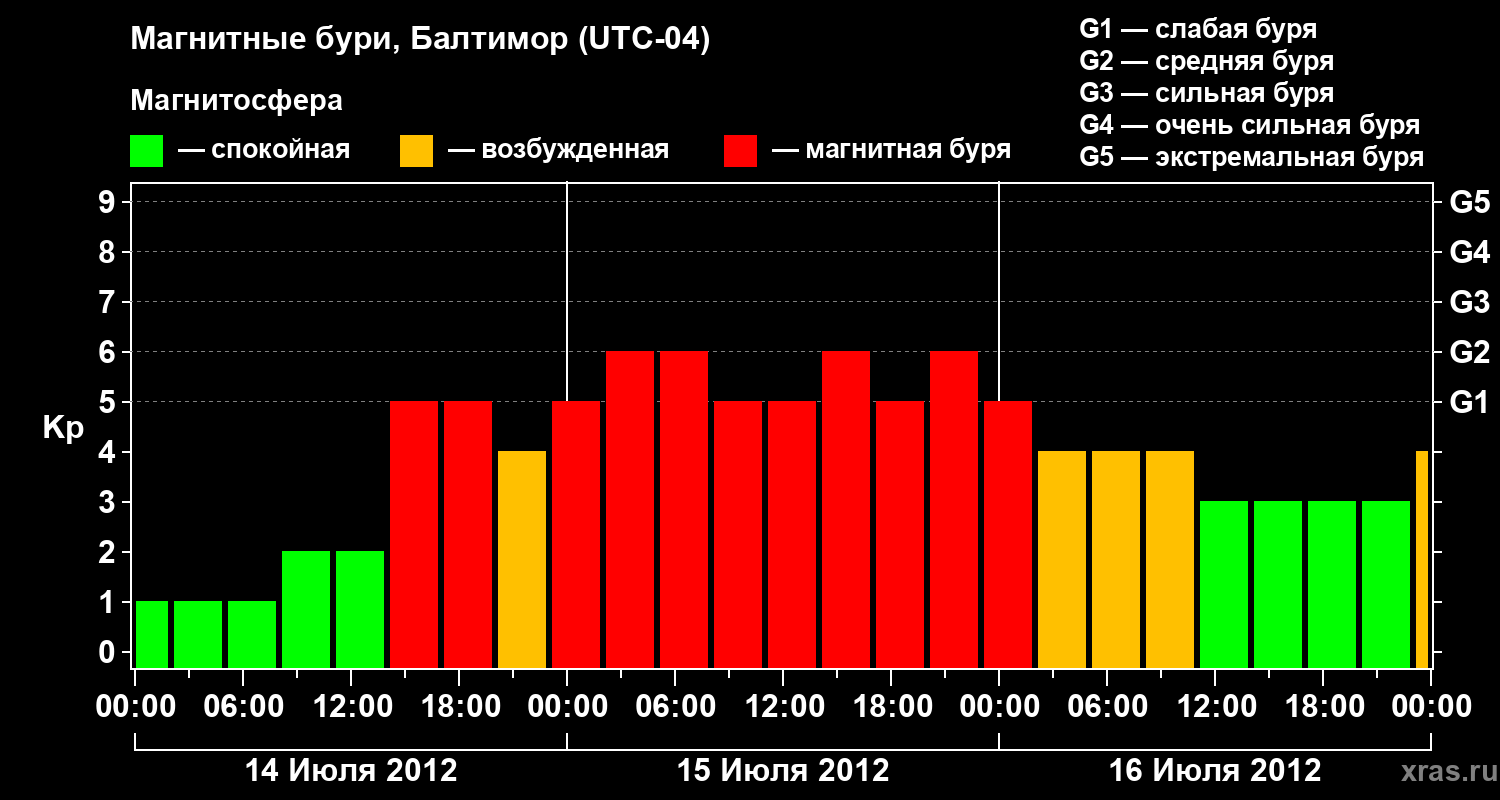Click the white midnight line between 15 and 16 July
Viewport: 1500px width, 800px height.
pos(999,290)
